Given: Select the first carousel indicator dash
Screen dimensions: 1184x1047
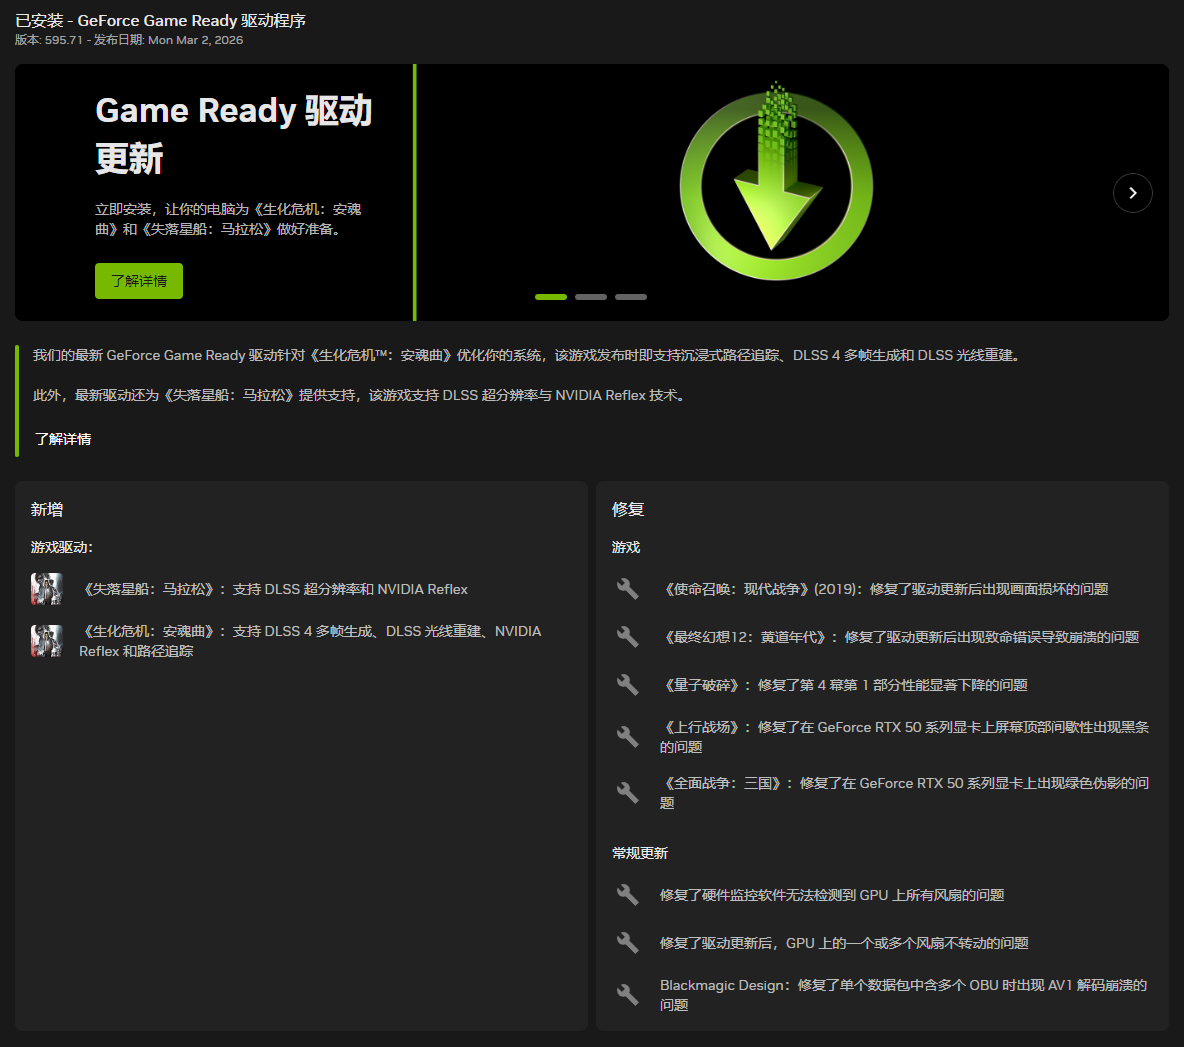Looking at the screenshot, I should (550, 297).
